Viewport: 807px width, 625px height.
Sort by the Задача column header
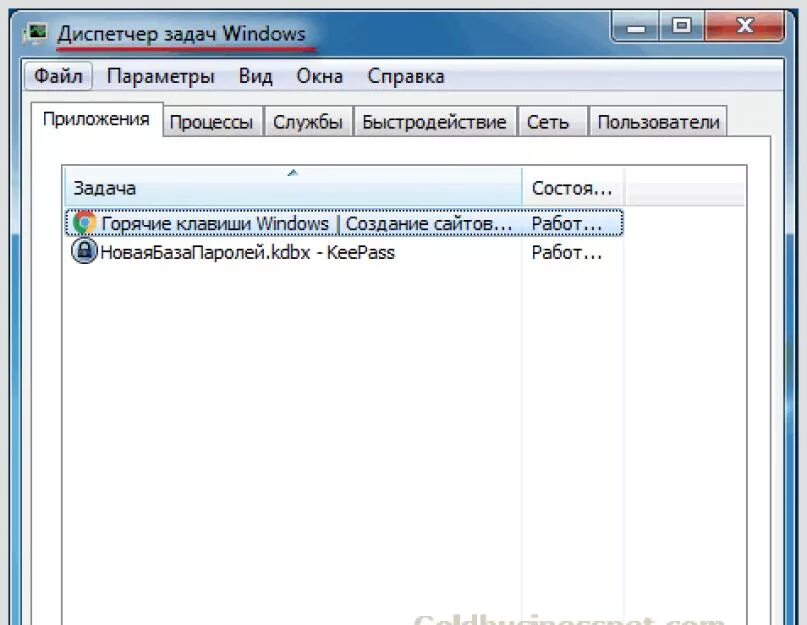(293, 186)
